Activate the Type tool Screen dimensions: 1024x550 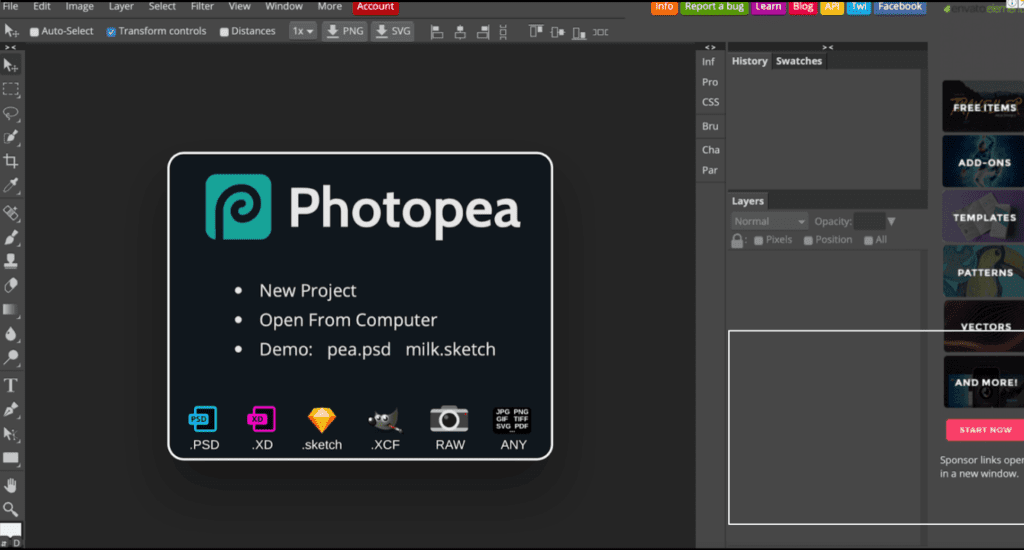10,385
